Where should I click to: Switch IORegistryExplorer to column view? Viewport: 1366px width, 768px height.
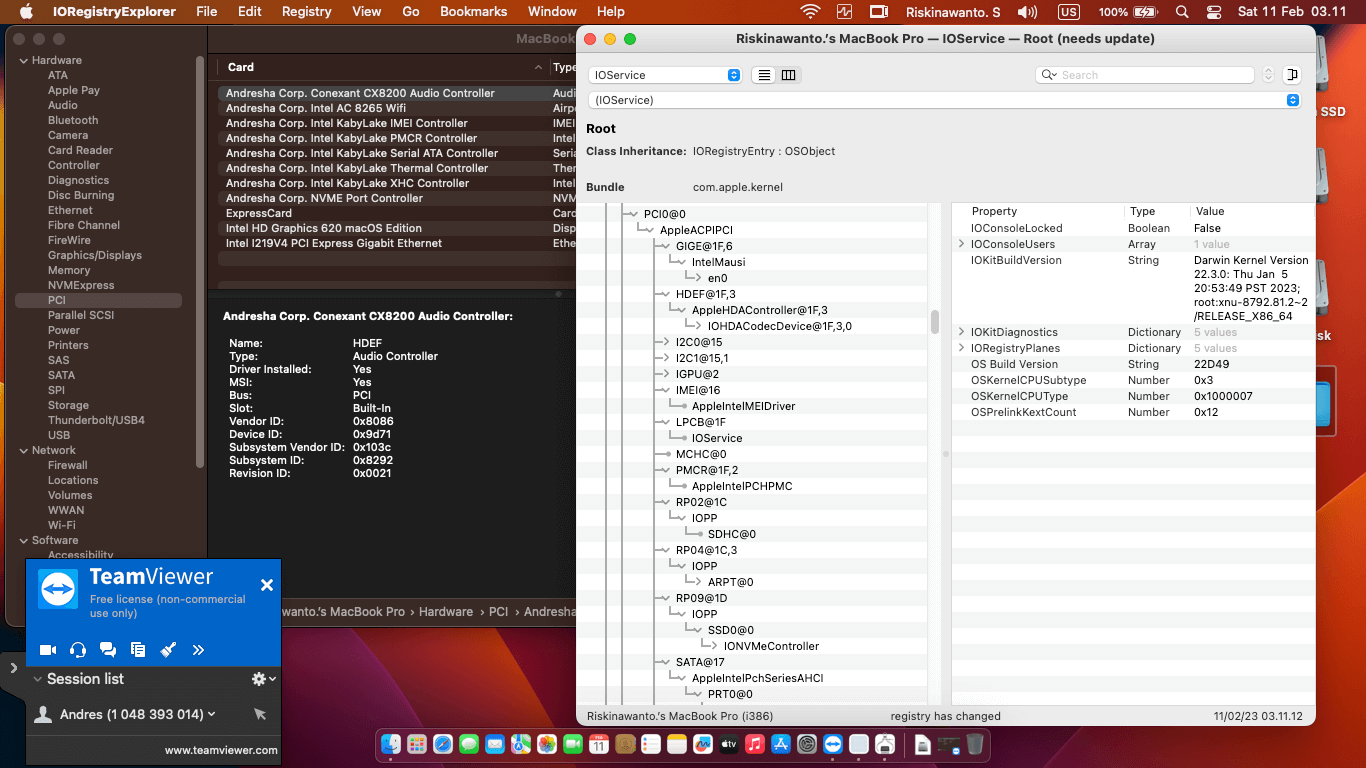[x=789, y=75]
